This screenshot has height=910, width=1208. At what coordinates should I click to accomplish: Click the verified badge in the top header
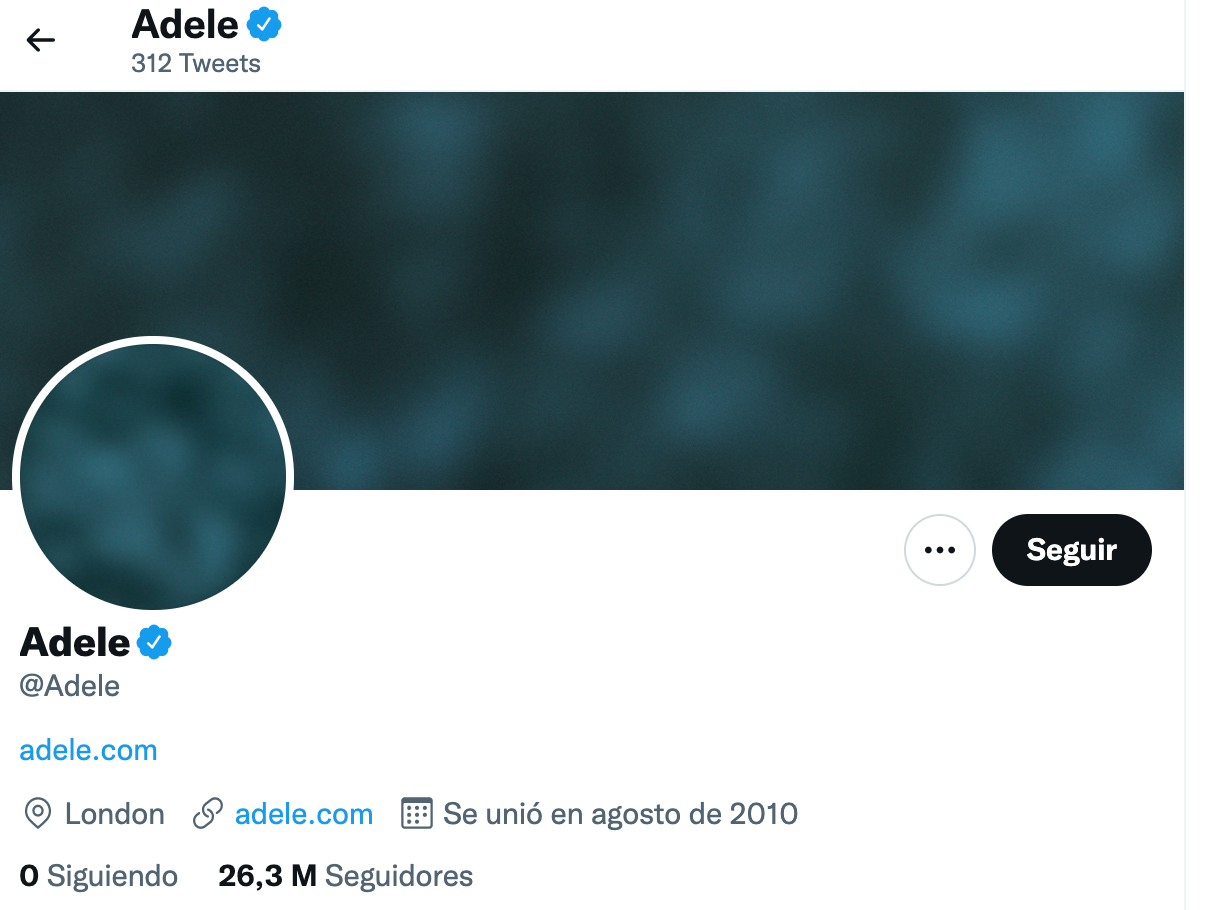tap(264, 24)
